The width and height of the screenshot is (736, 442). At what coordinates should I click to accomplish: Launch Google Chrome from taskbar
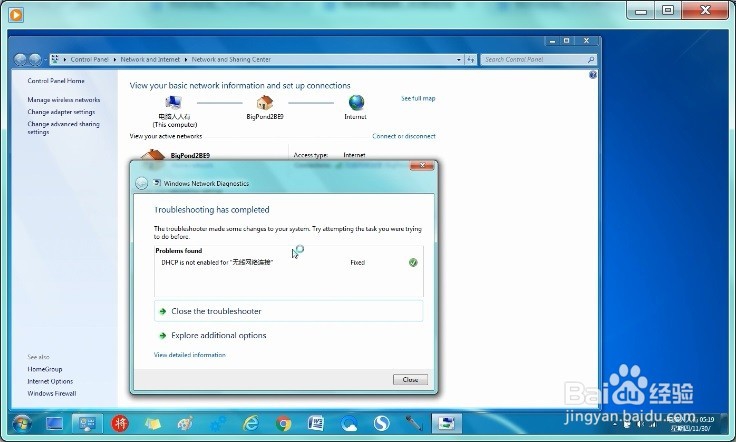[284, 424]
